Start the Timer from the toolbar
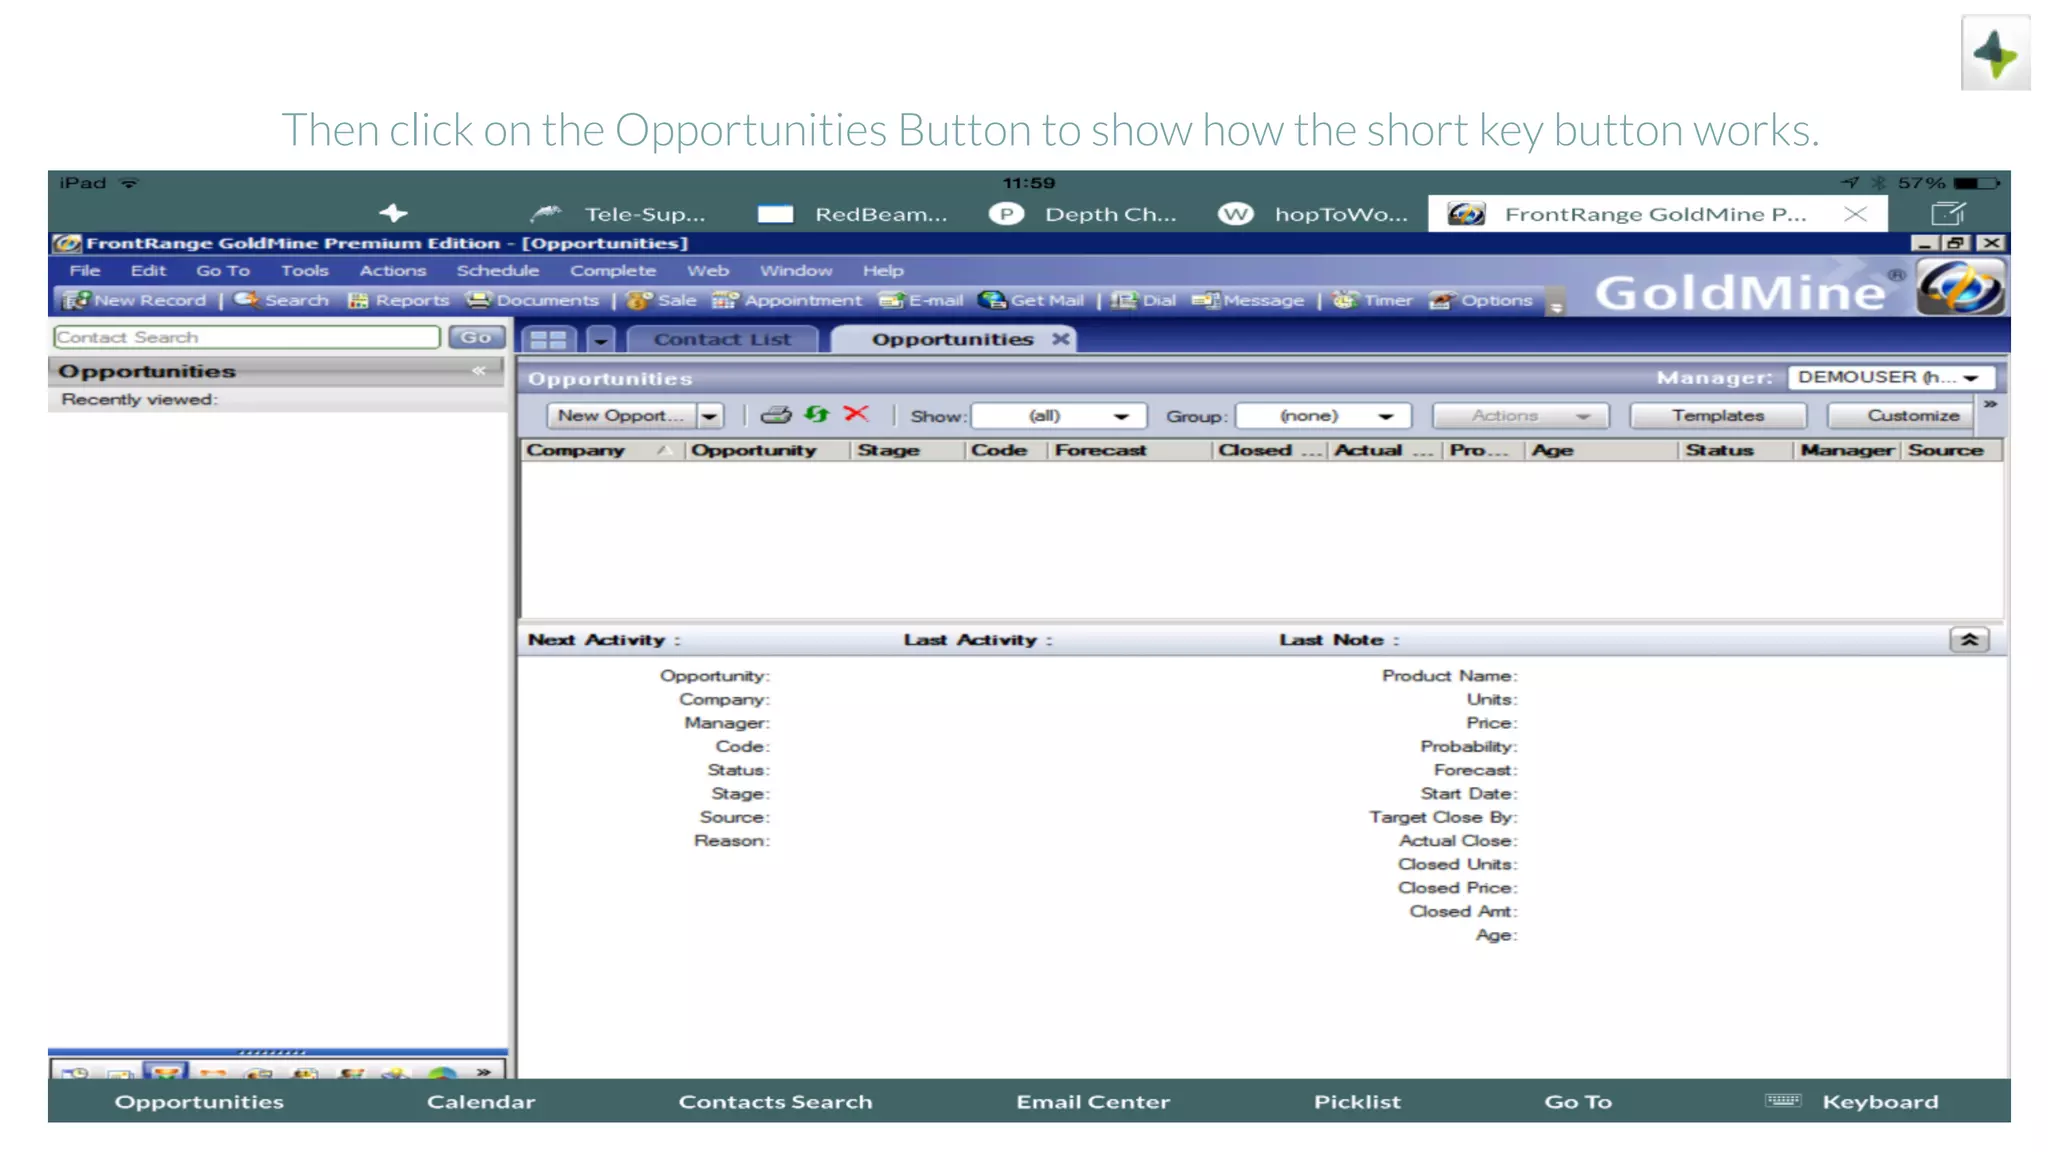Image resolution: width=2048 pixels, height=1152 pixels. coord(1373,300)
